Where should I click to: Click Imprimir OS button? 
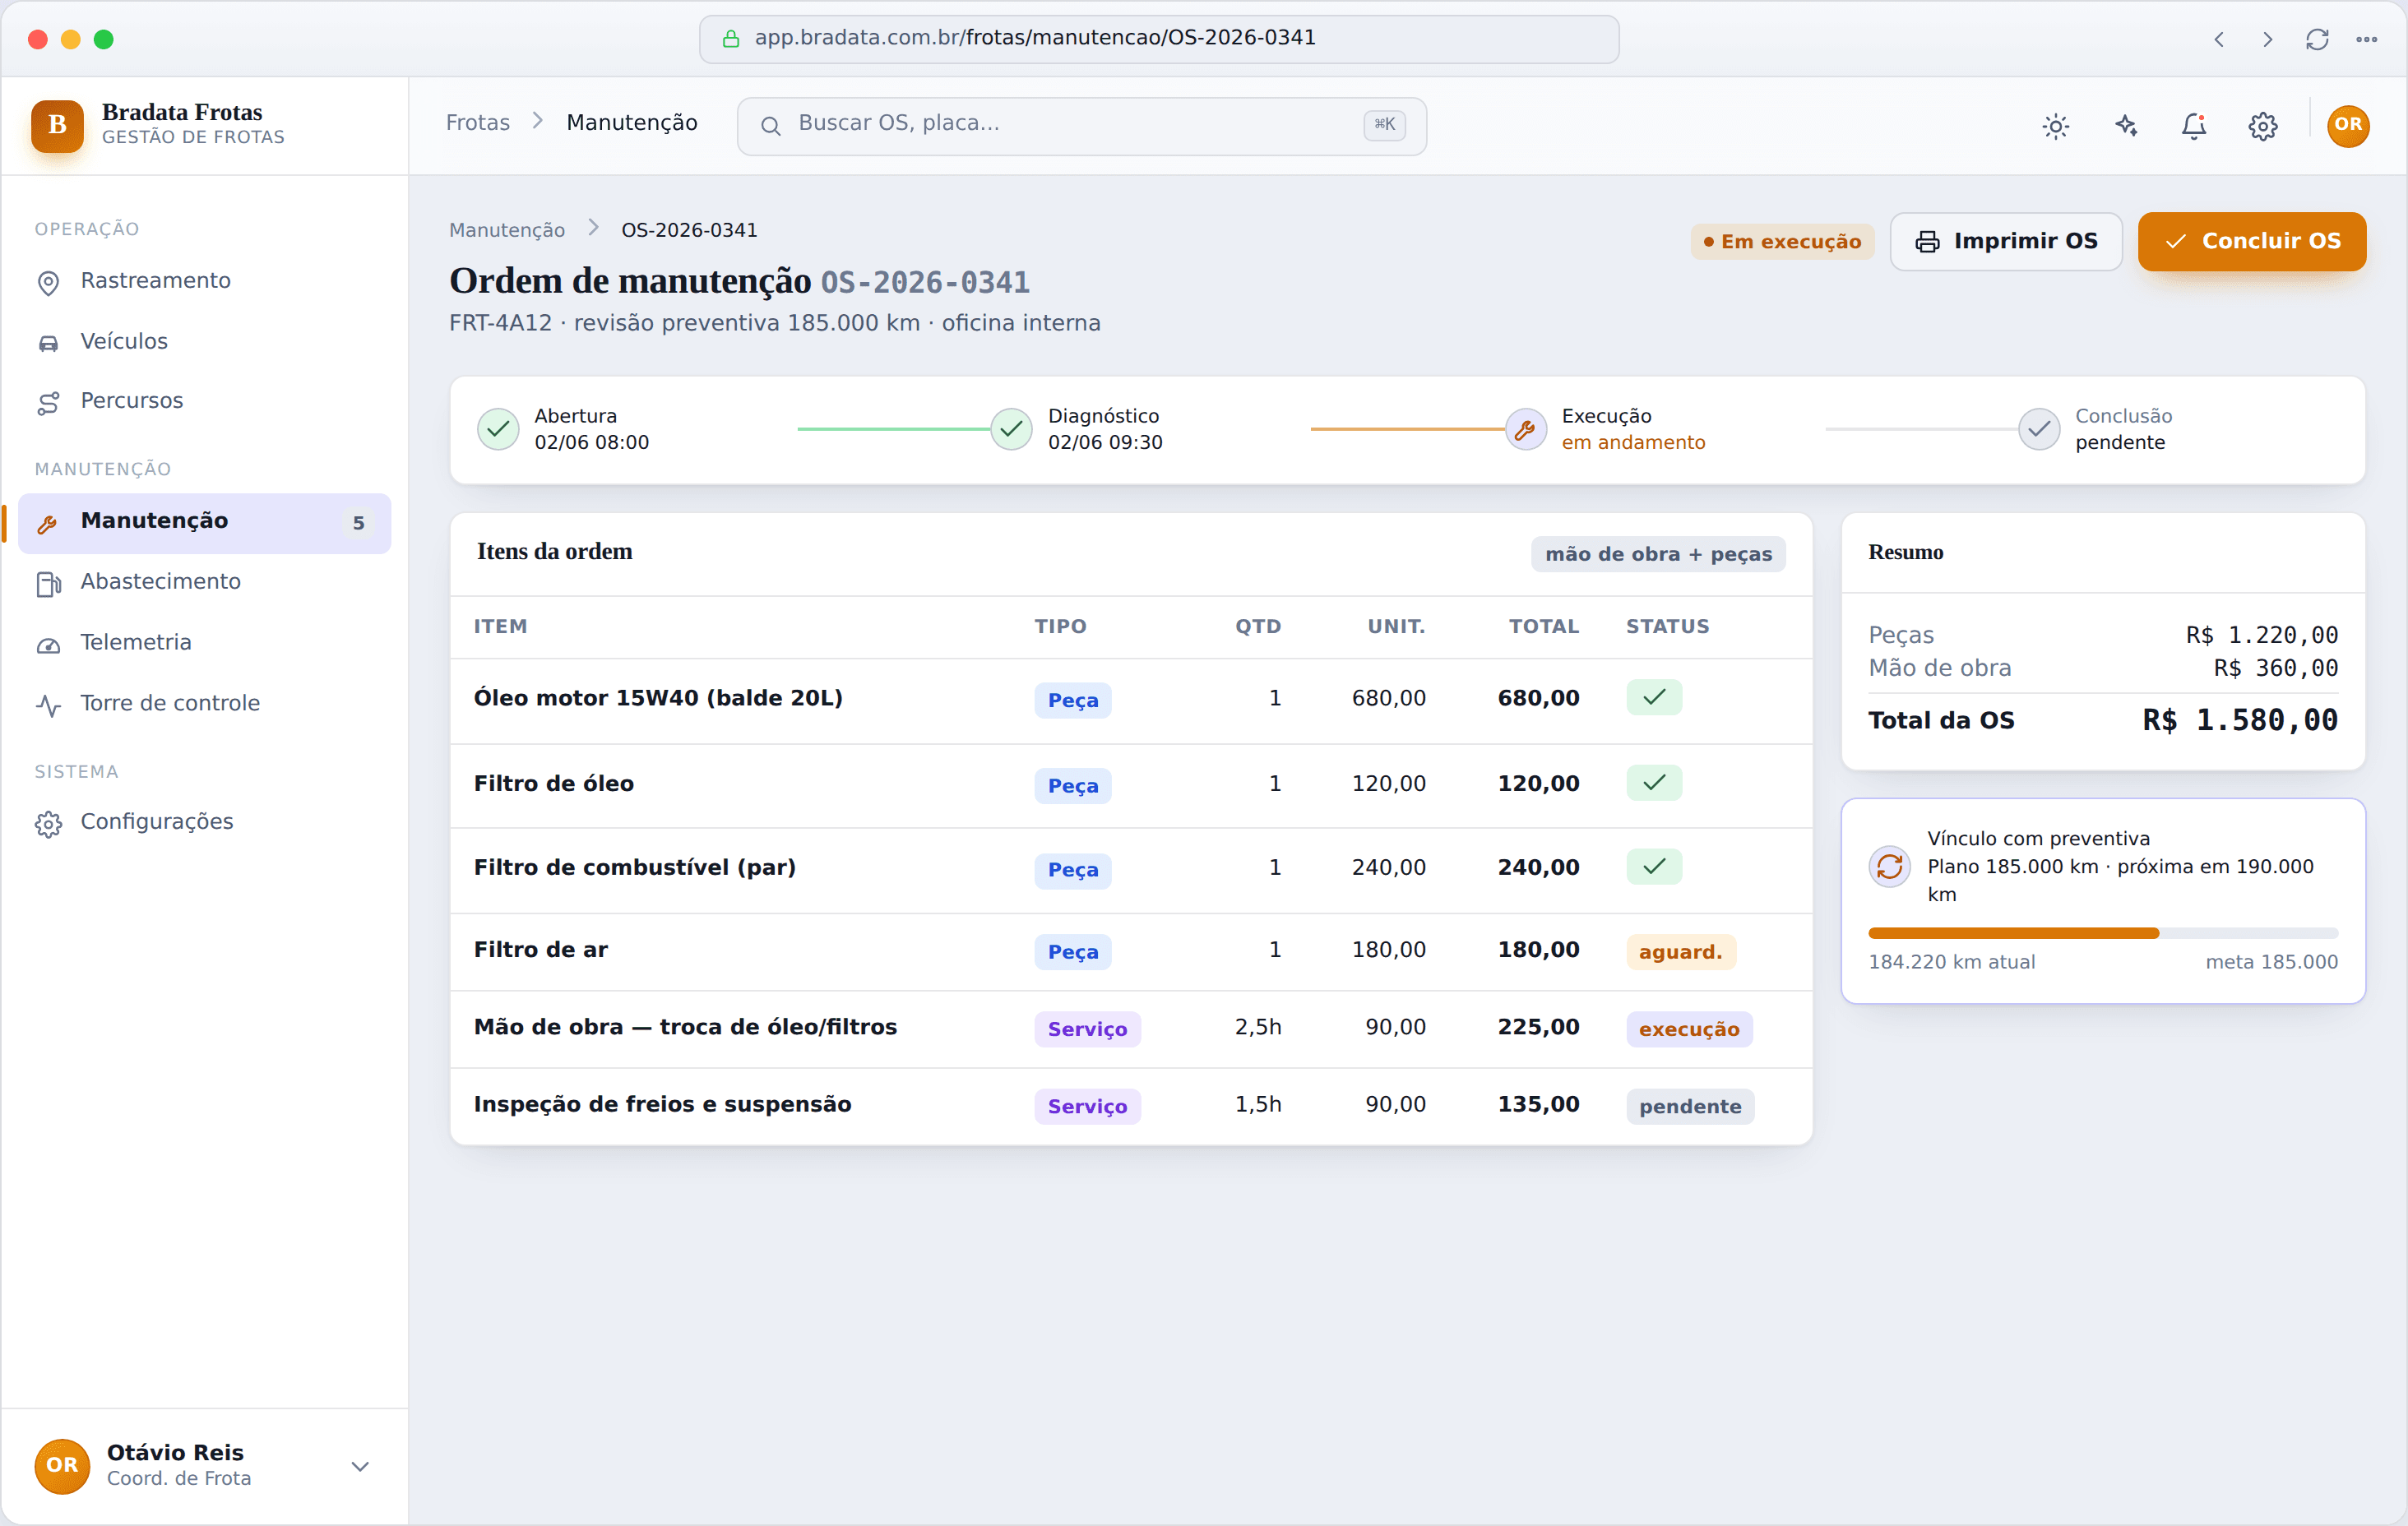point(2005,241)
